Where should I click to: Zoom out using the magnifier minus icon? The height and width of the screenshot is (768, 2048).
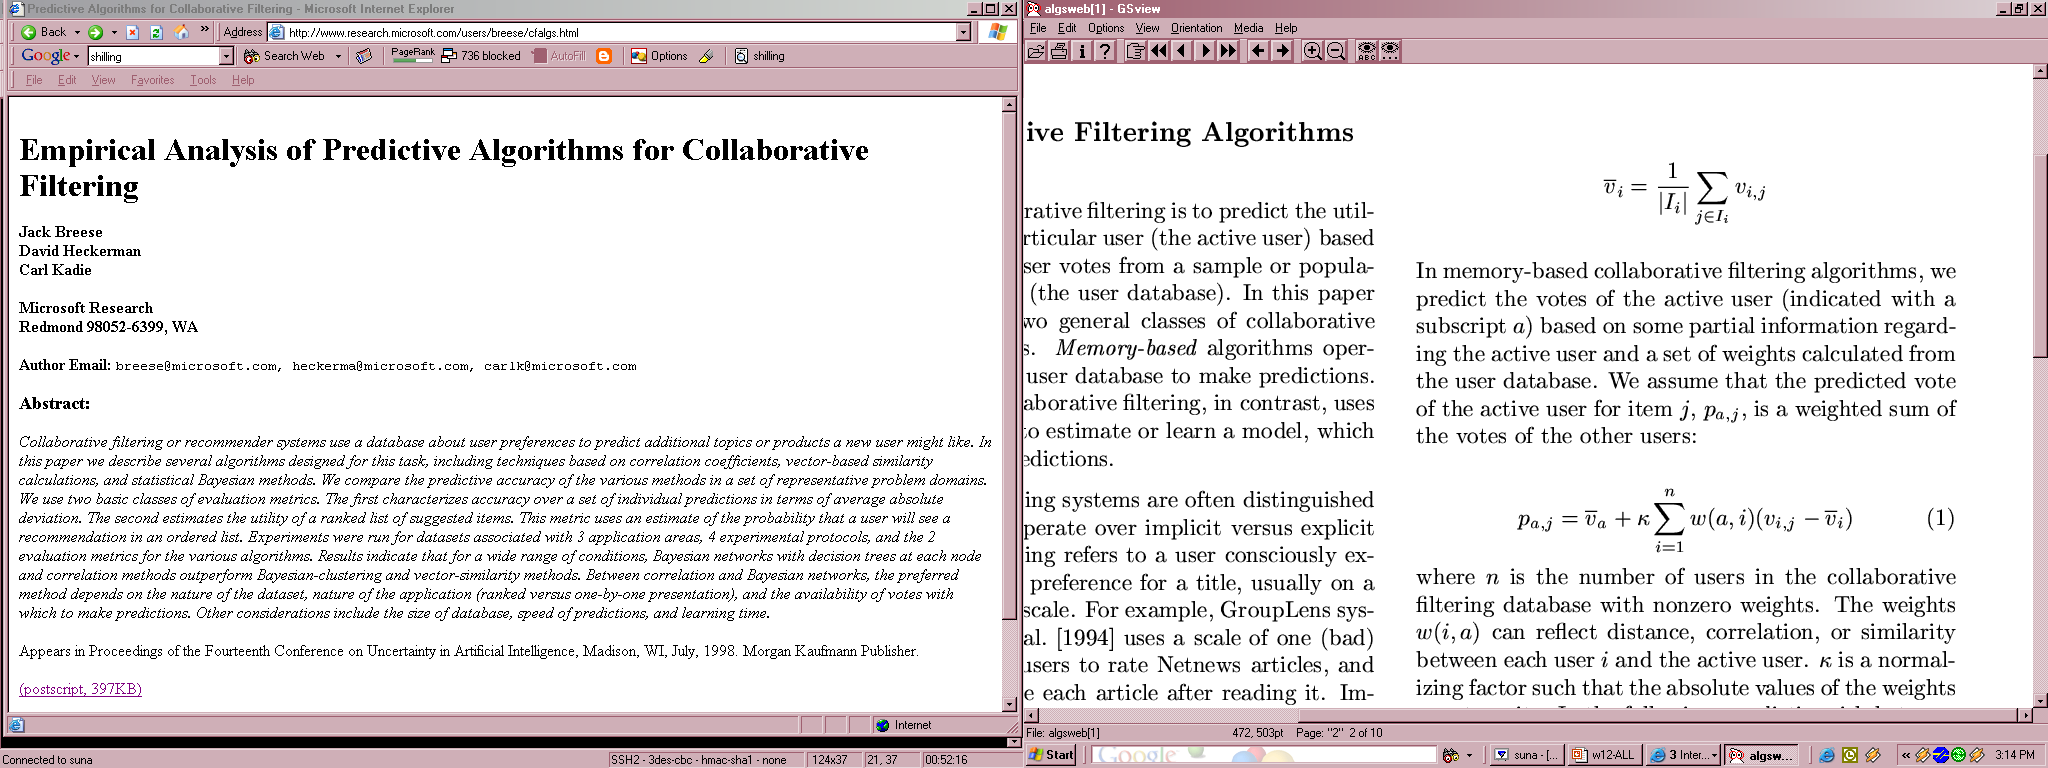click(1336, 51)
